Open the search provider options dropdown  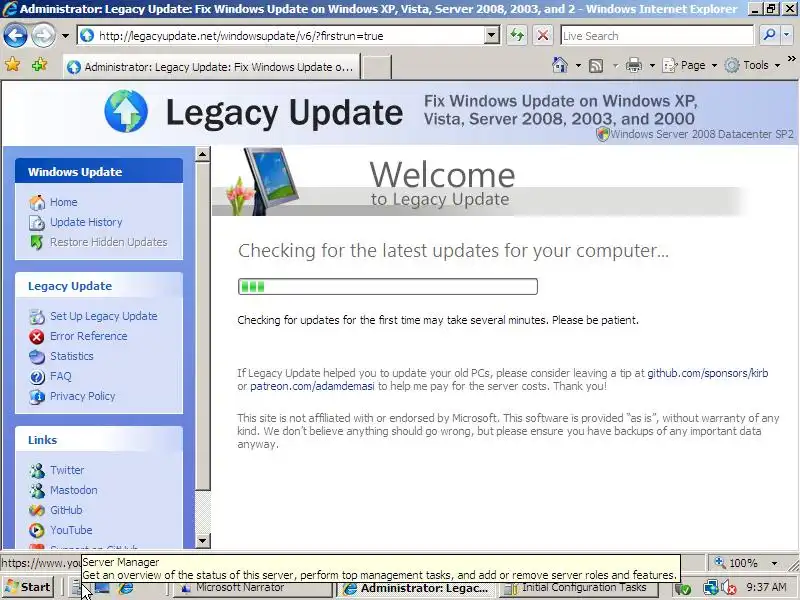pyautogui.click(x=786, y=35)
